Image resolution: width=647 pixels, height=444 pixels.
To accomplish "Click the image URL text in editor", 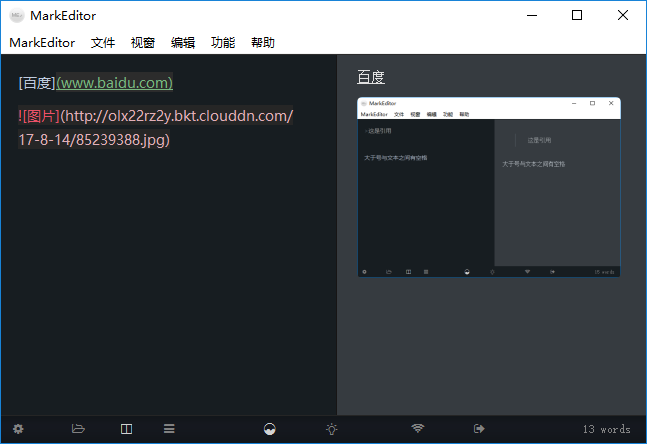I will (177, 116).
